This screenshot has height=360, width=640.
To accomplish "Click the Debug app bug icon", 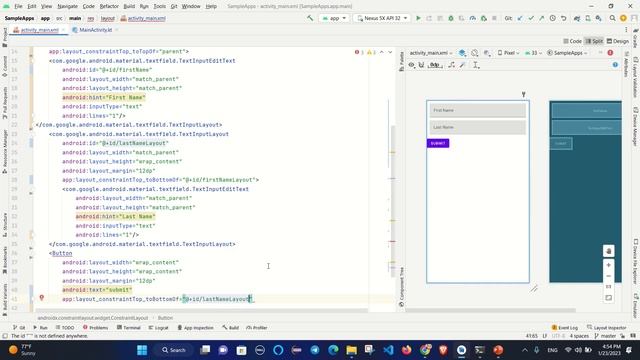I will (x=451, y=18).
